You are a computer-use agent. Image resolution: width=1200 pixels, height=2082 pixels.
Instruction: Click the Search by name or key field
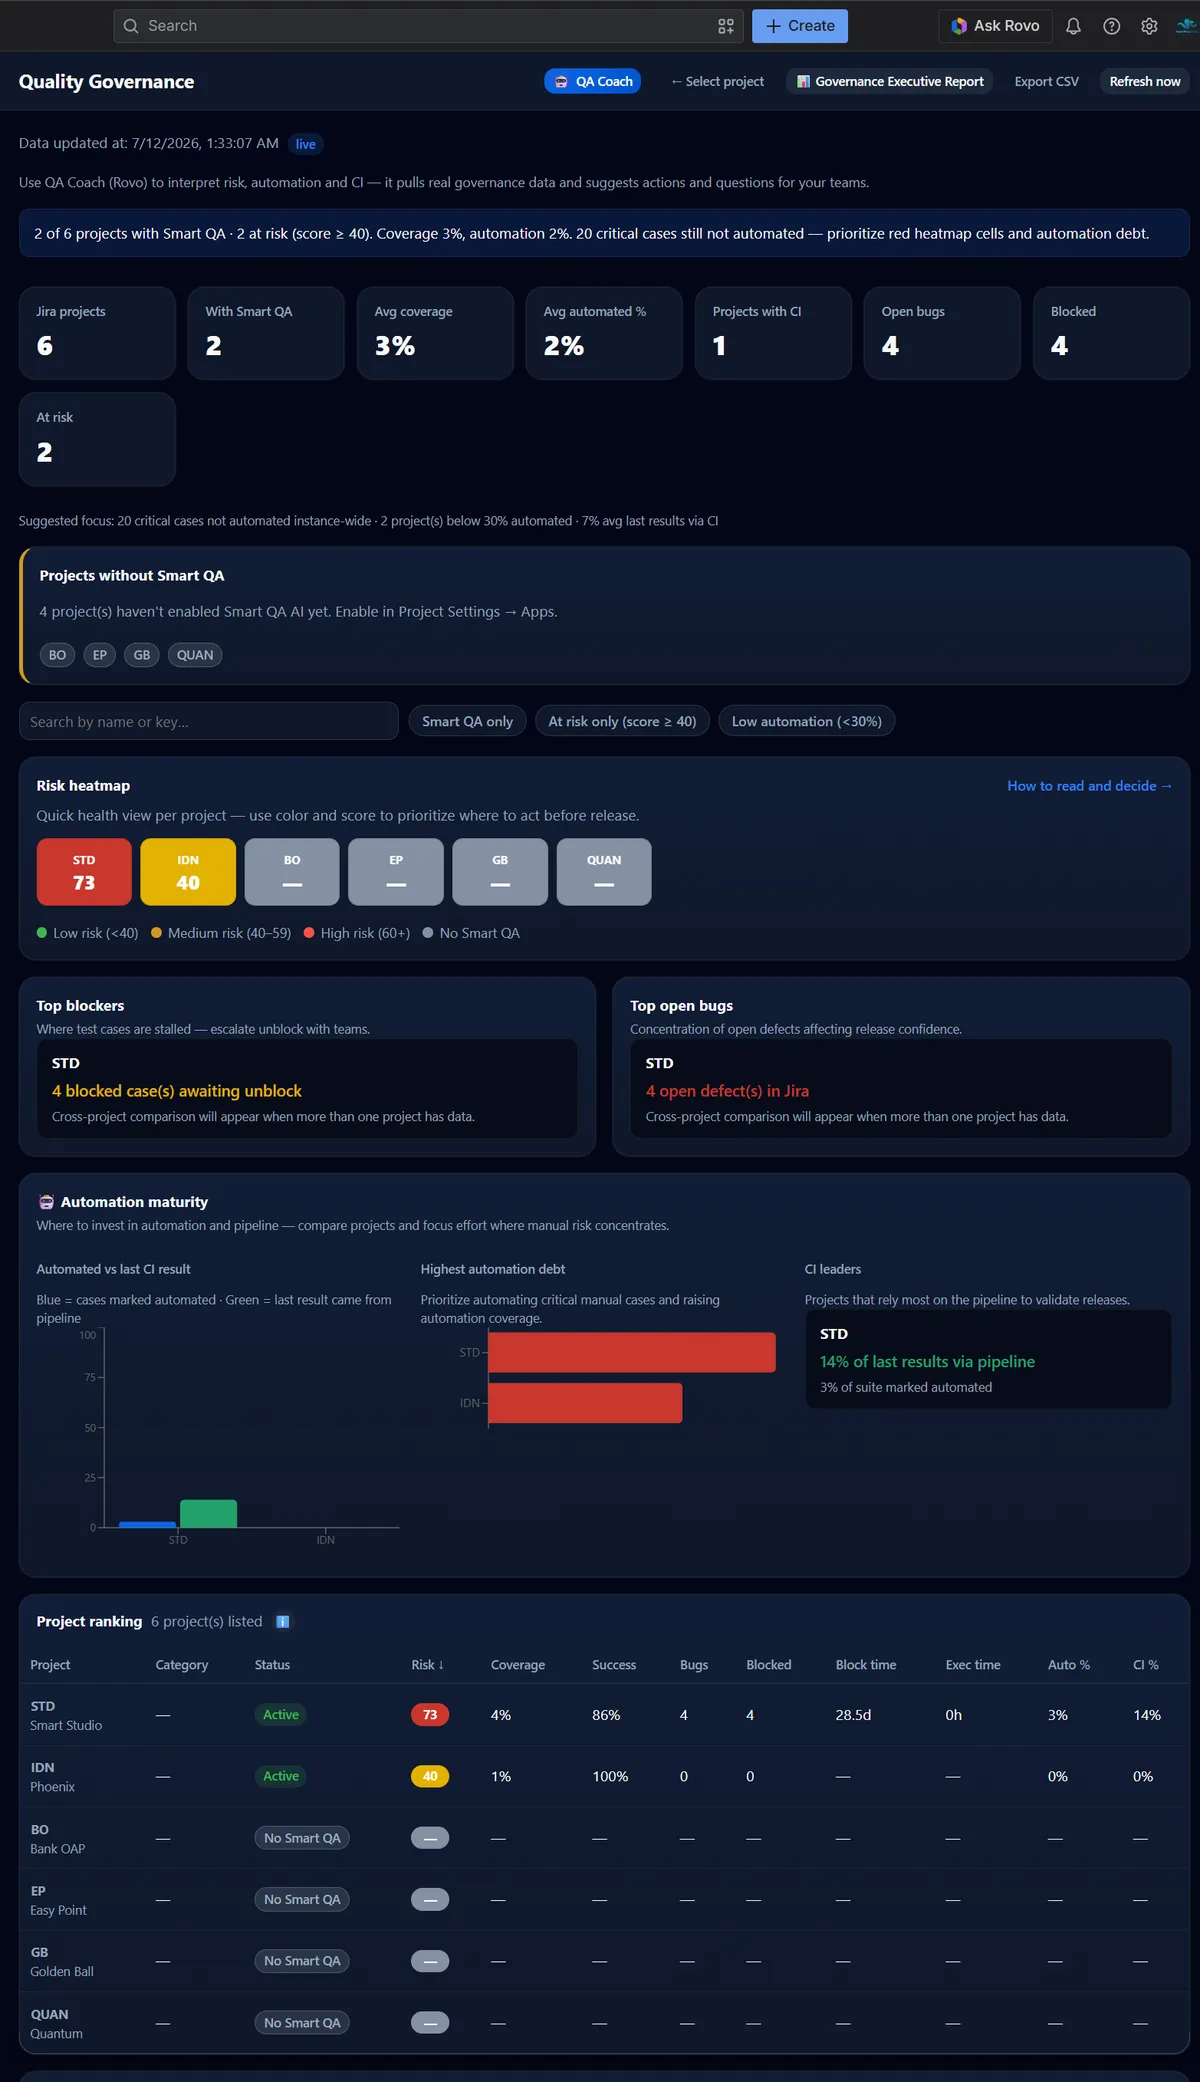click(208, 721)
